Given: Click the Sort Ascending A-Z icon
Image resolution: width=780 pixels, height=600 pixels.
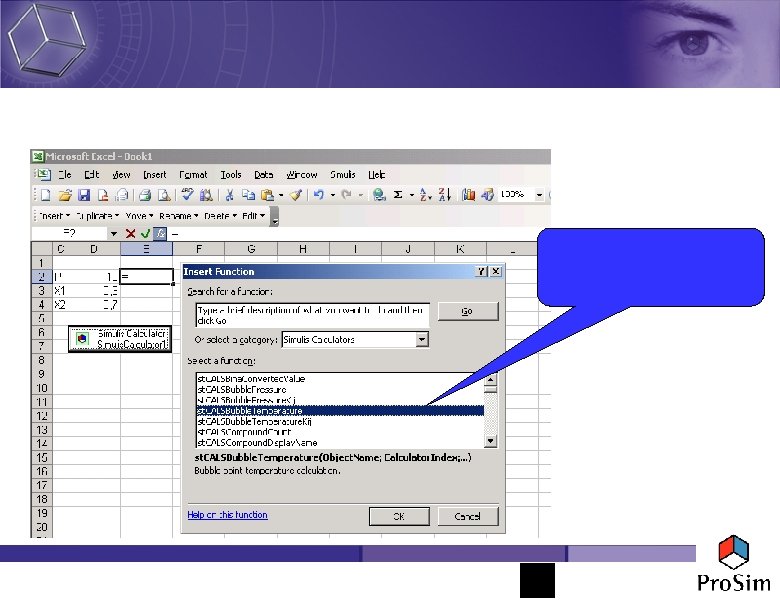Looking at the screenshot, I should coord(425,195).
